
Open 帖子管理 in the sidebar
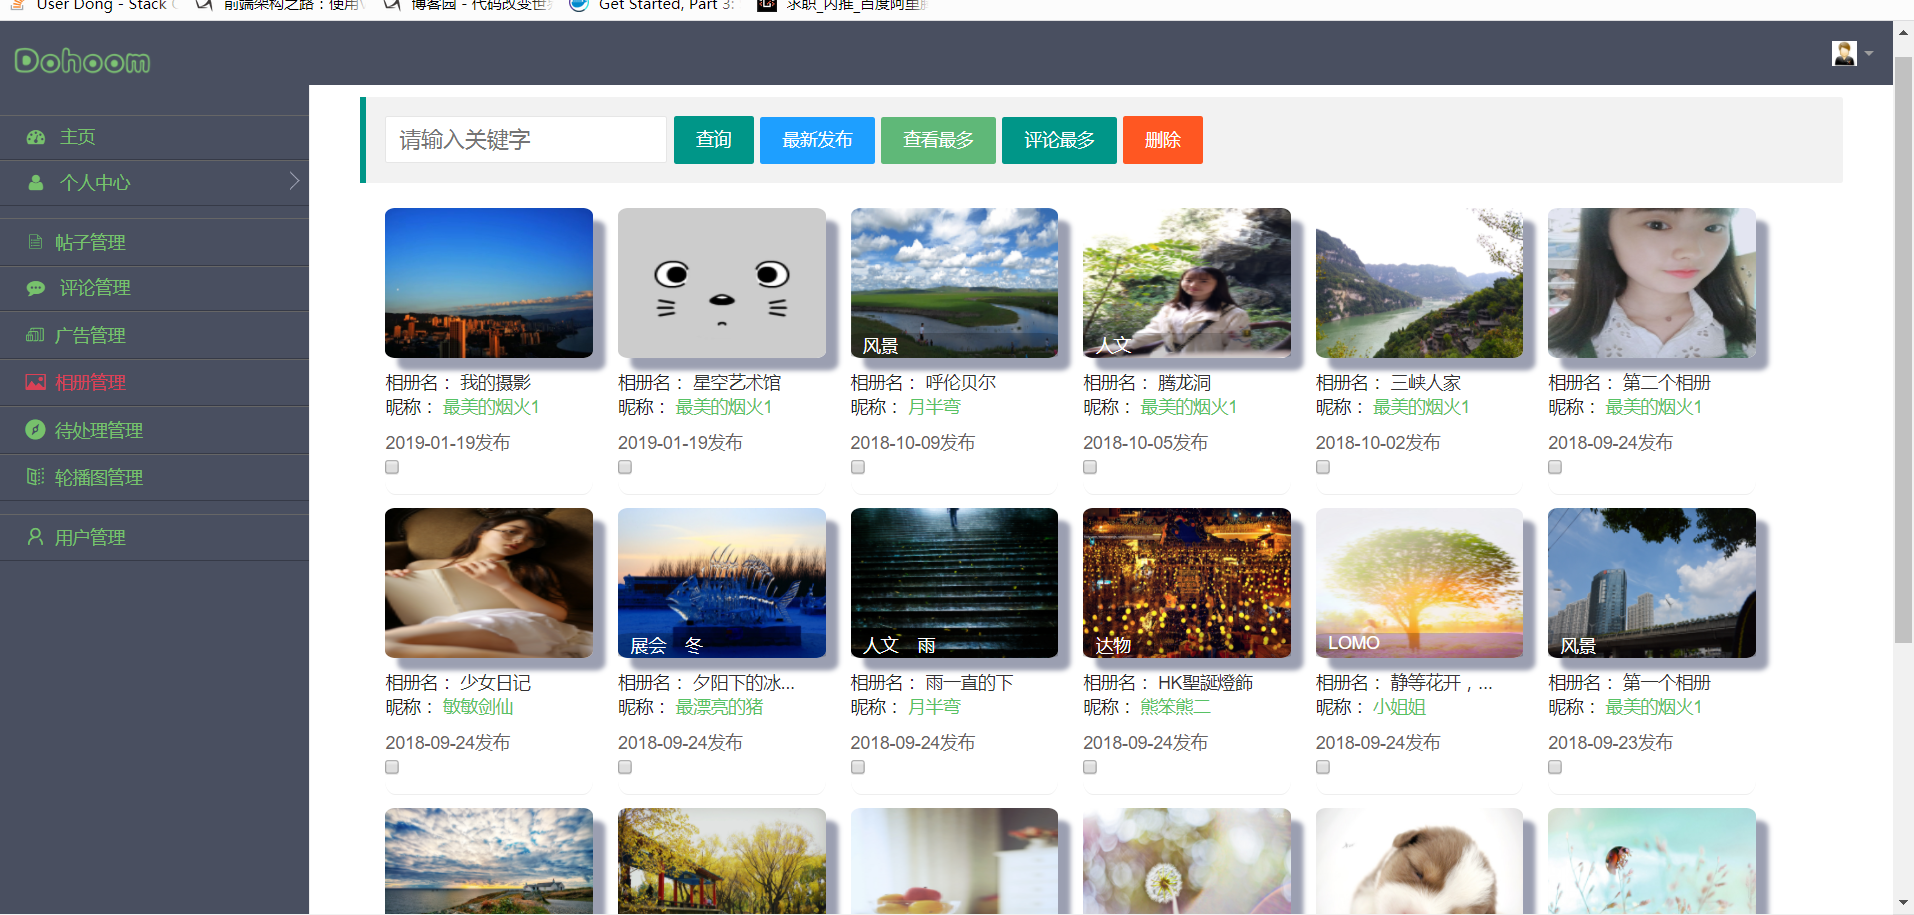pyautogui.click(x=154, y=242)
